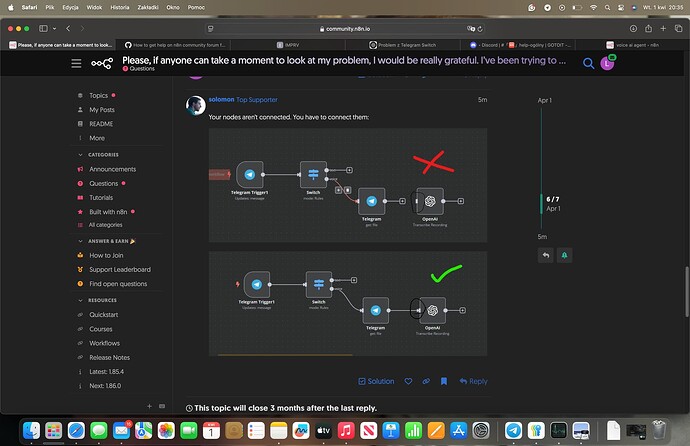Click Next: 1.86.0 version entry
Image resolution: width=690 pixels, height=446 pixels.
(105, 386)
